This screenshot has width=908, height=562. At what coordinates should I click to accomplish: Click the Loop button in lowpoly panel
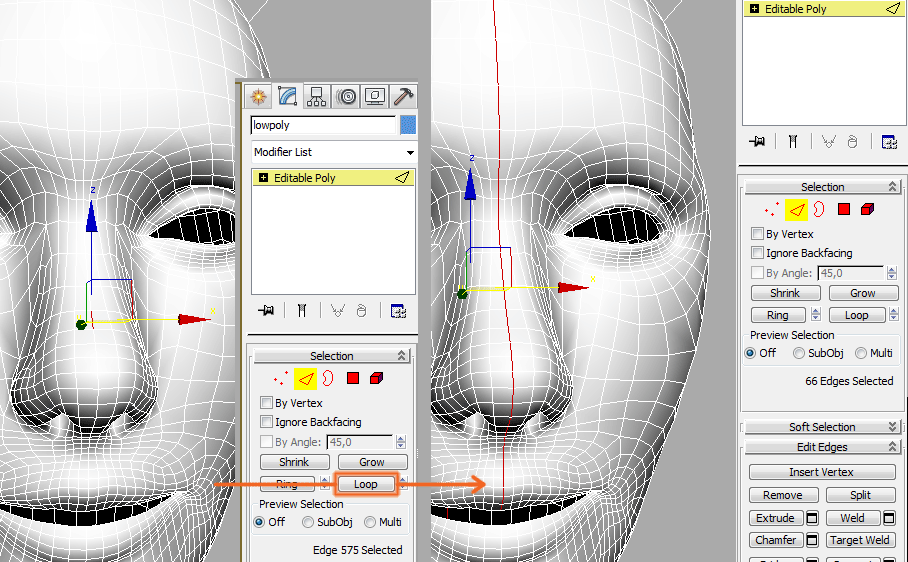click(366, 484)
